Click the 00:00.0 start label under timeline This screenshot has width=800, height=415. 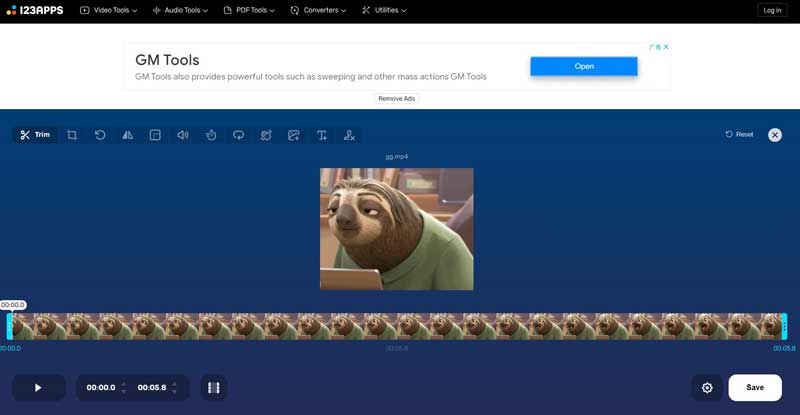point(10,348)
